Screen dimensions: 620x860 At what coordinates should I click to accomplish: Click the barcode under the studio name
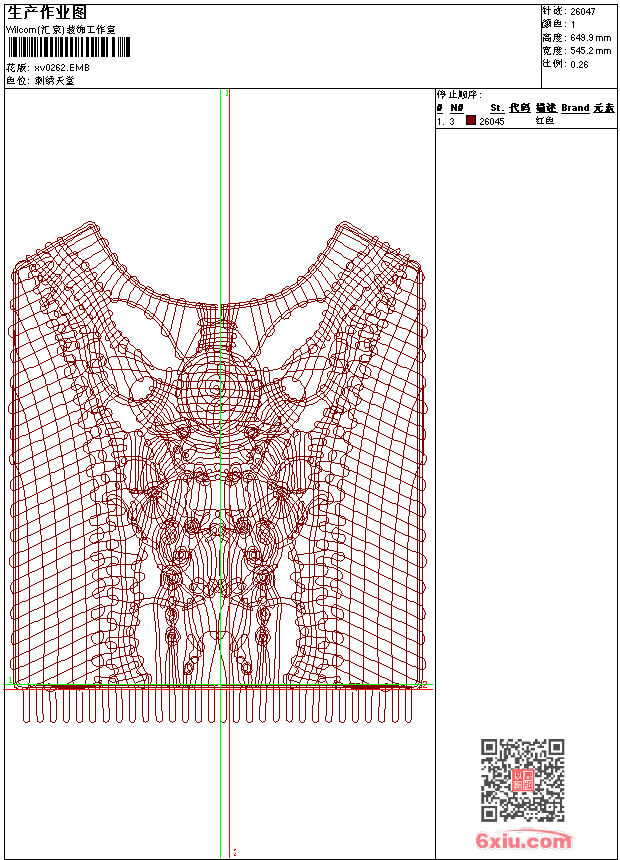pyautogui.click(x=69, y=47)
